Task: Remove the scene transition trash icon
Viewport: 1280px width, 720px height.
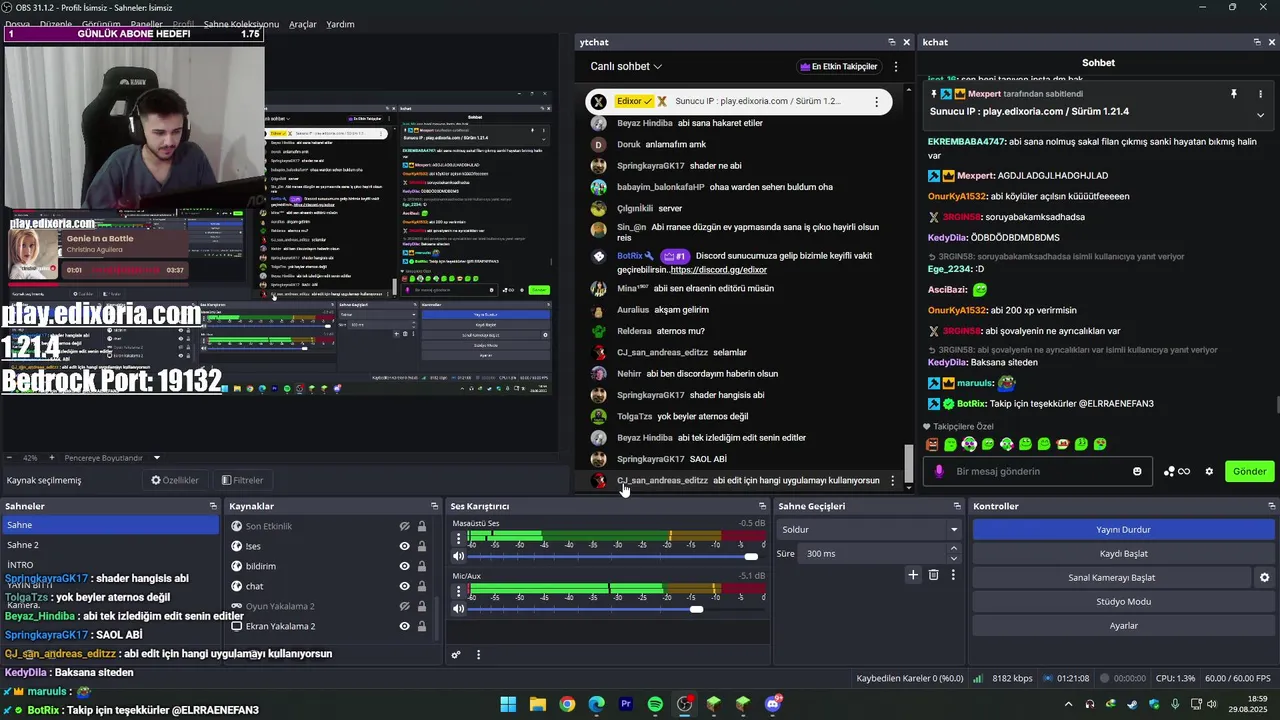Action: click(934, 575)
